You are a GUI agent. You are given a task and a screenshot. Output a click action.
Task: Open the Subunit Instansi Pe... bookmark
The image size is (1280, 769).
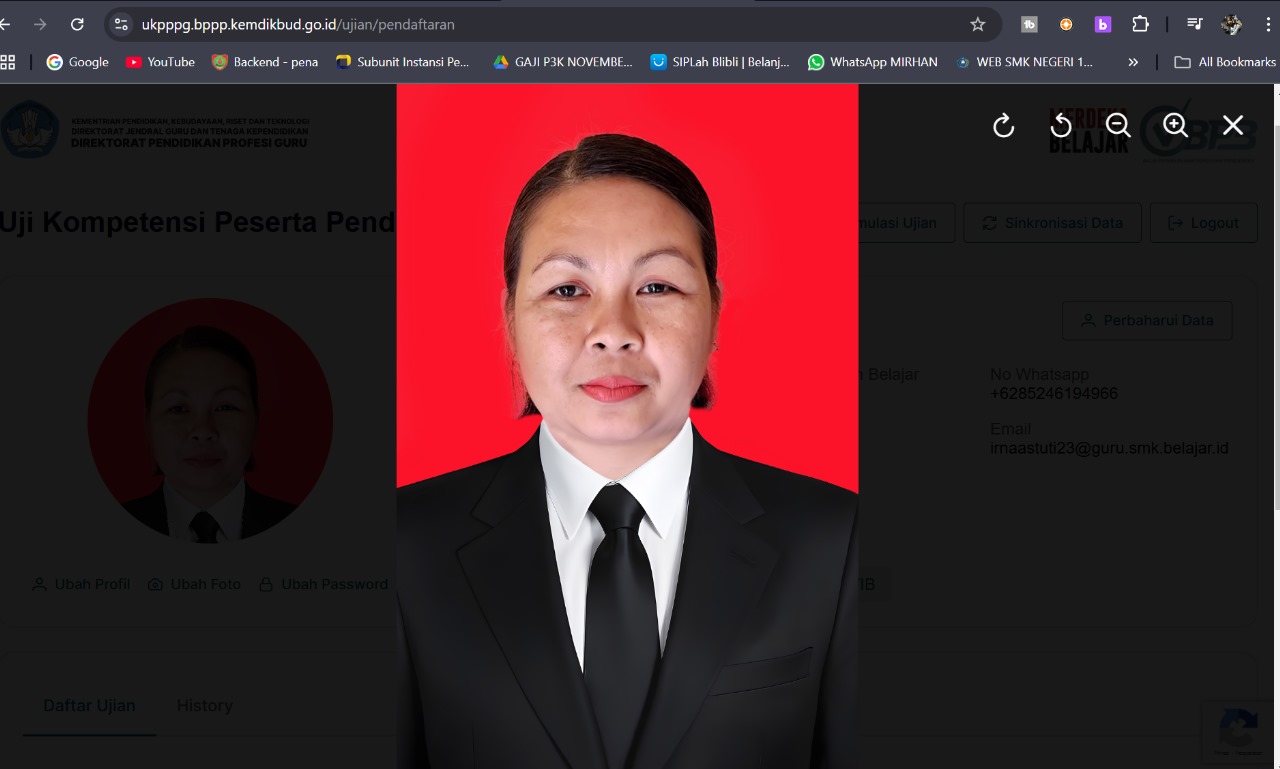(402, 62)
